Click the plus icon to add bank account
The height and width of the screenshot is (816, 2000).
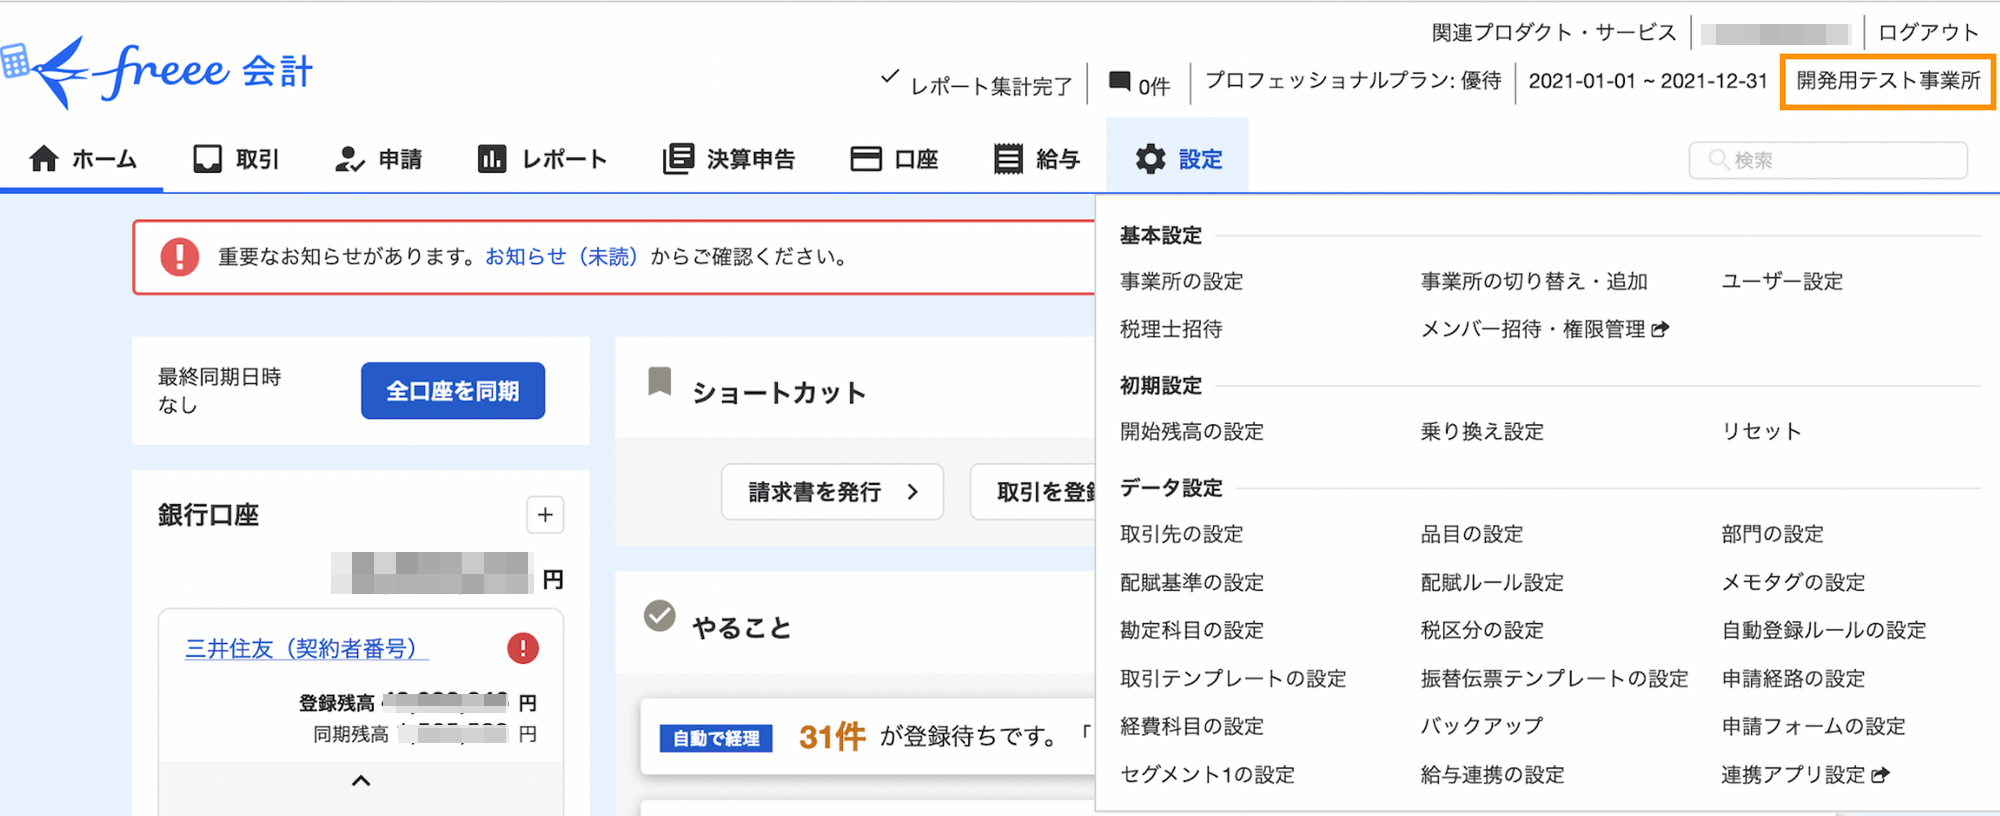[x=545, y=515]
